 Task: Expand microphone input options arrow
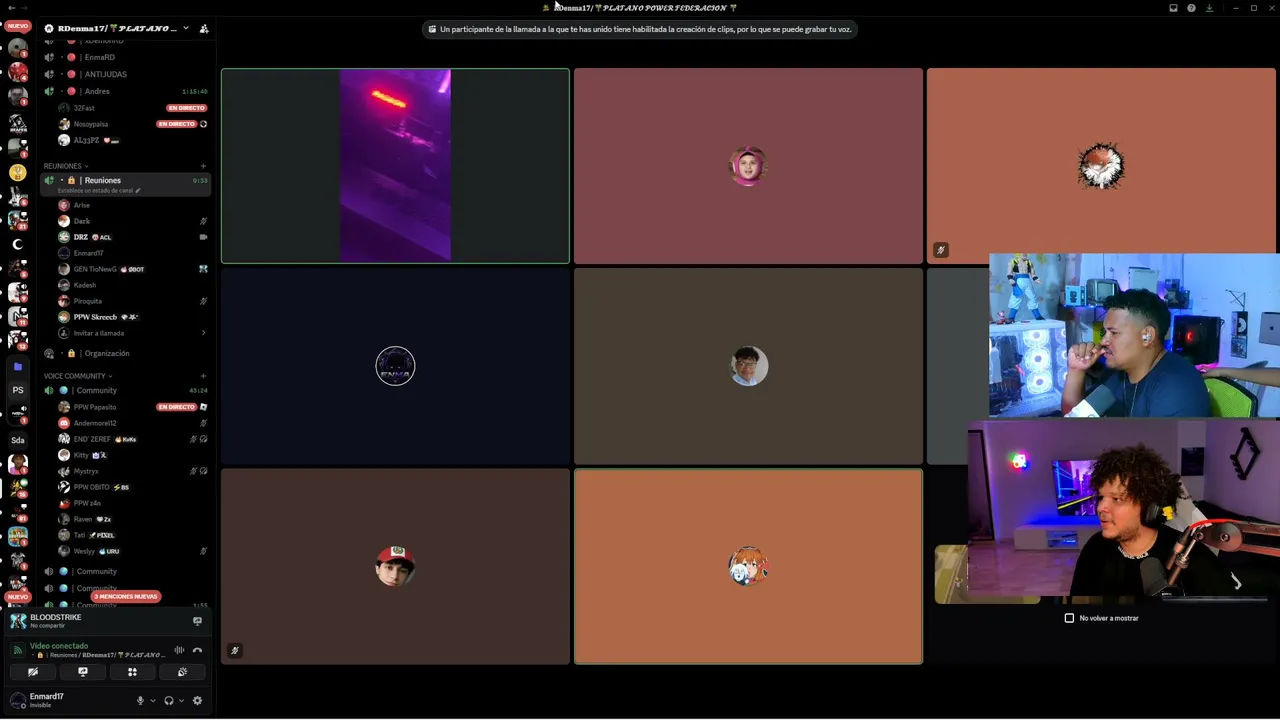coord(152,701)
